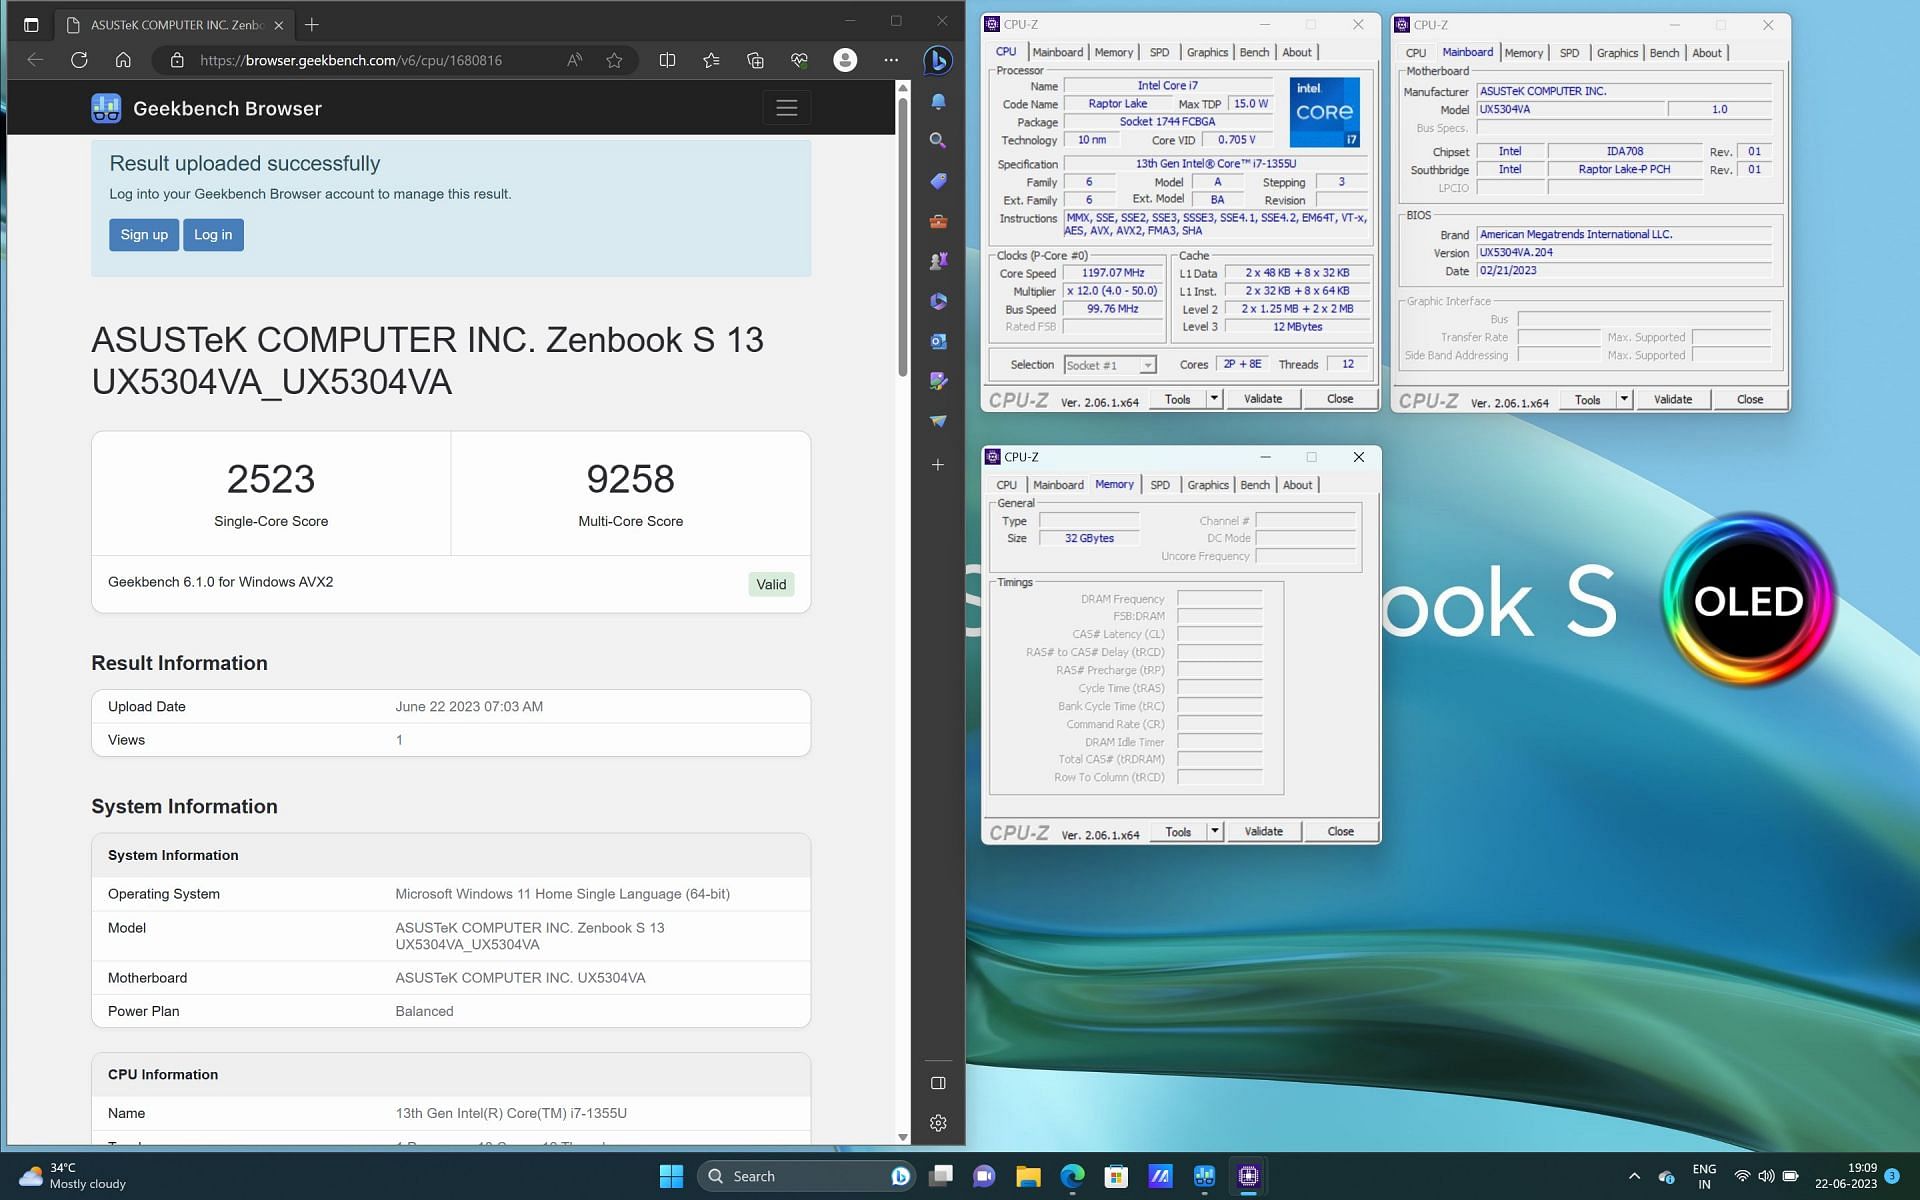Screen dimensions: 1920x1200
Task: Open the Shopping tag icon in Edge sidebar
Action: tap(938, 181)
